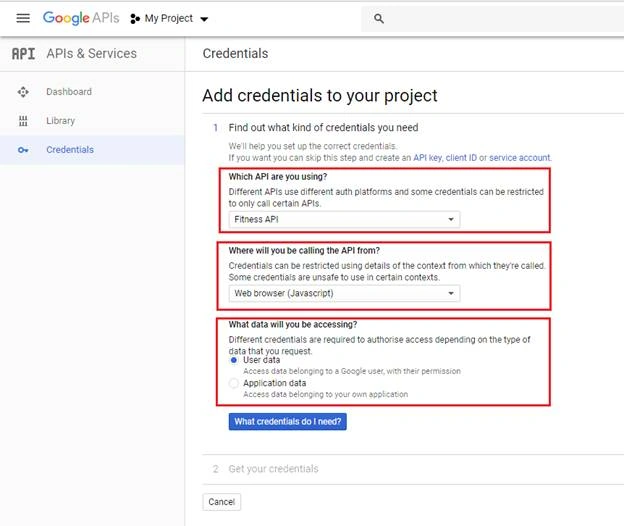This screenshot has height=526, width=624.
Task: Follow the service account link
Action: click(520, 158)
